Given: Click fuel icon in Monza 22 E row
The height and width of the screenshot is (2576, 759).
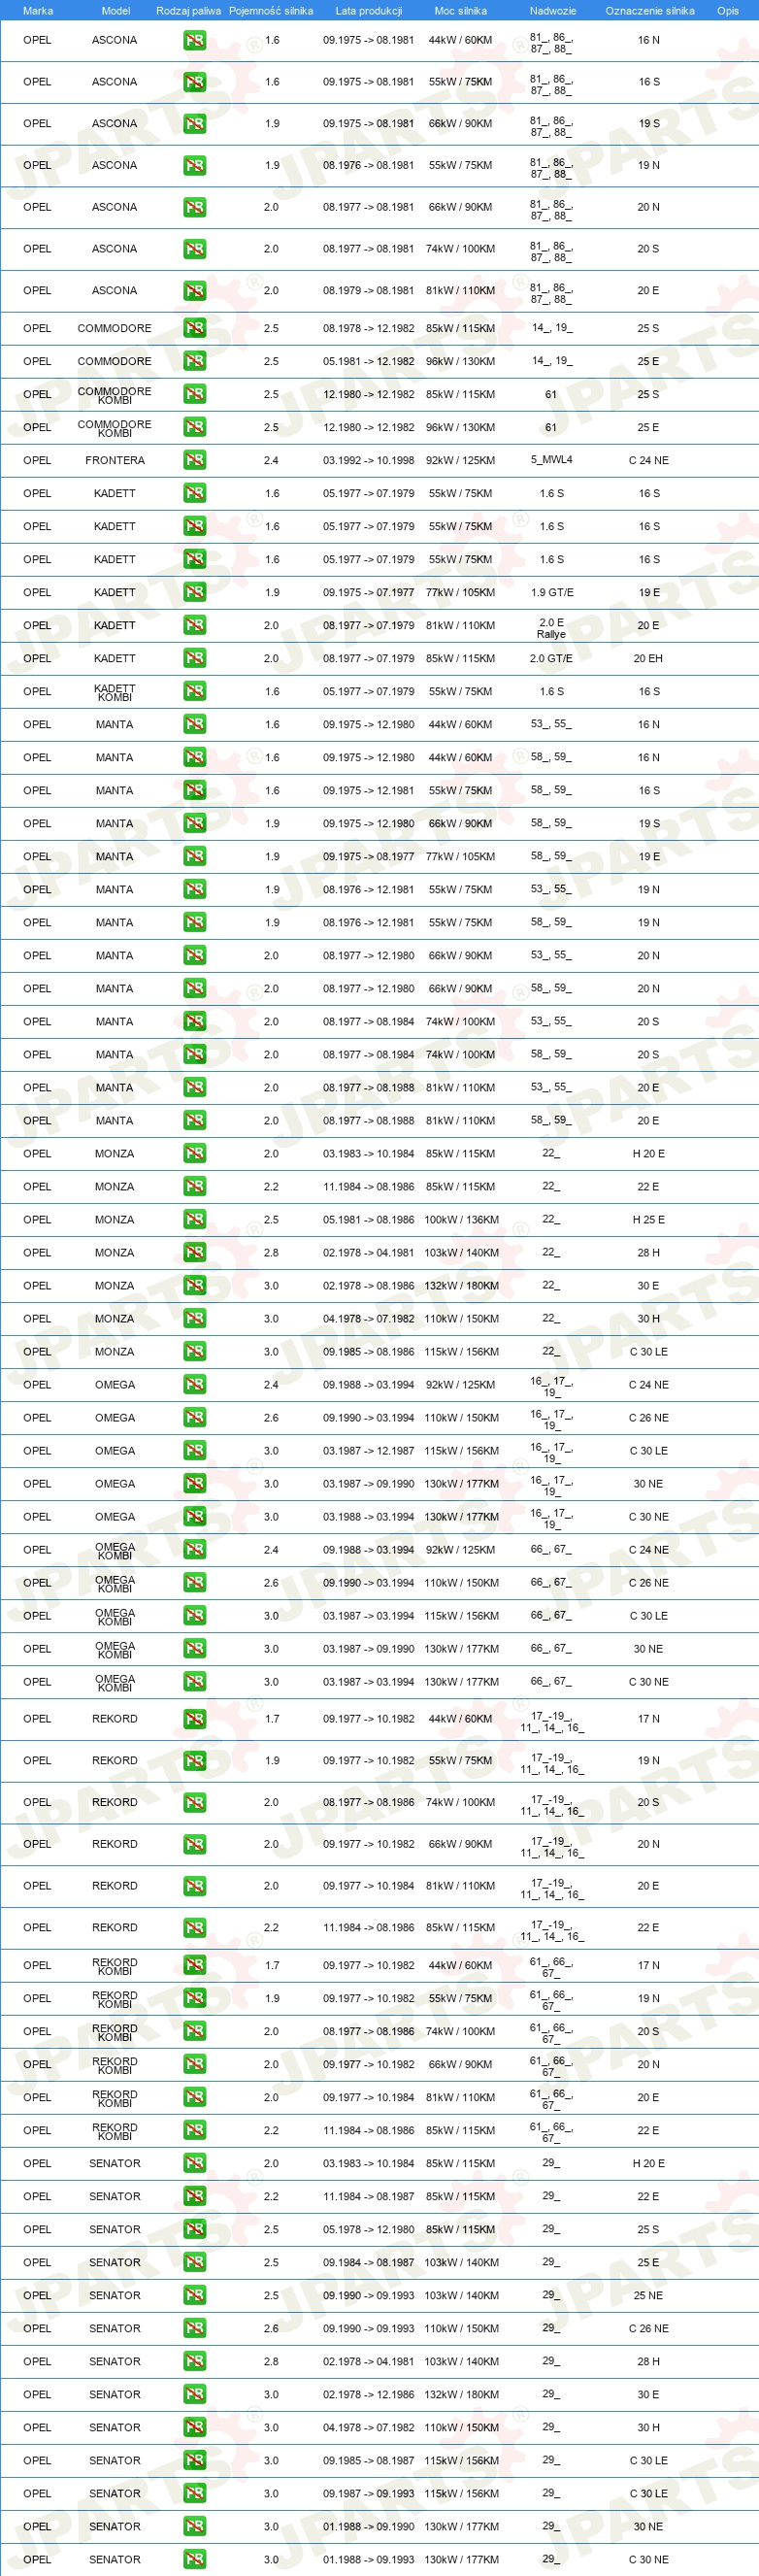Looking at the screenshot, I should (194, 1186).
